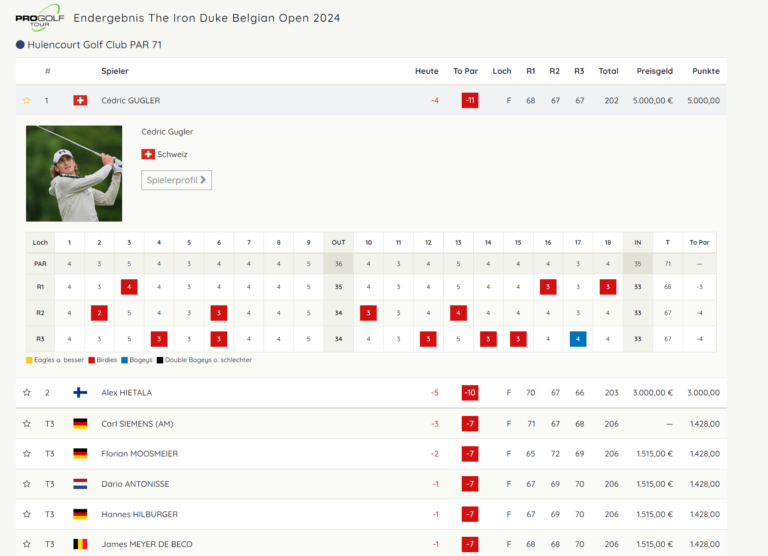Screen dimensions: 768x556
Task: Toggle favorite star for Dario Antonisse
Action: 27,484
